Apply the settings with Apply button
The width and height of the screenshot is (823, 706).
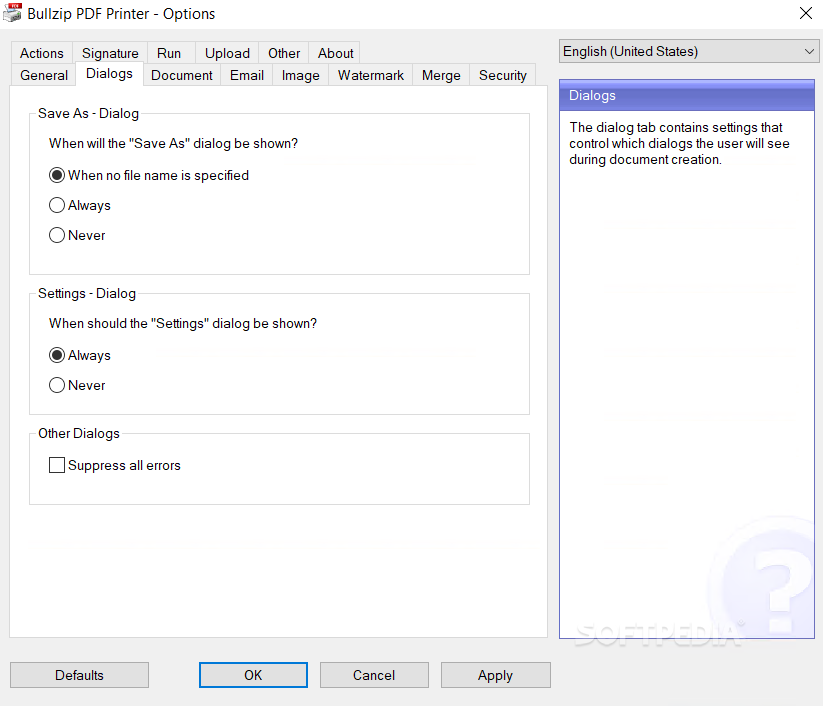click(x=495, y=675)
